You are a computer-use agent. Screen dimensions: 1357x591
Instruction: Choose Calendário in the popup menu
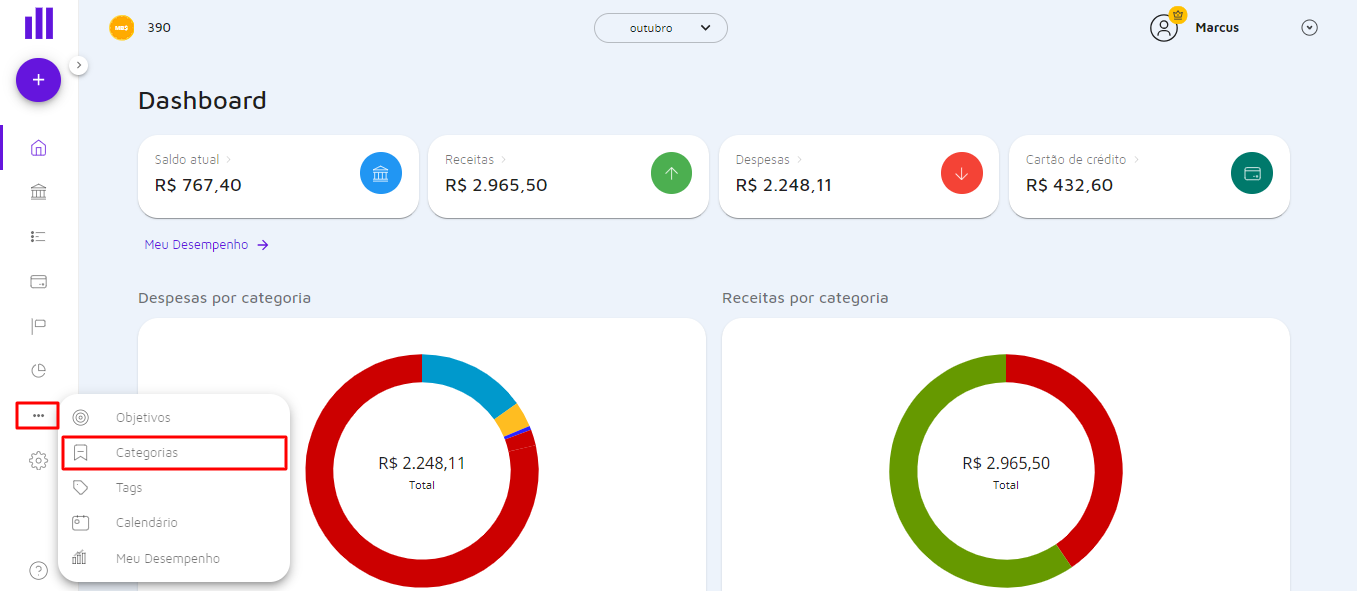tap(146, 523)
